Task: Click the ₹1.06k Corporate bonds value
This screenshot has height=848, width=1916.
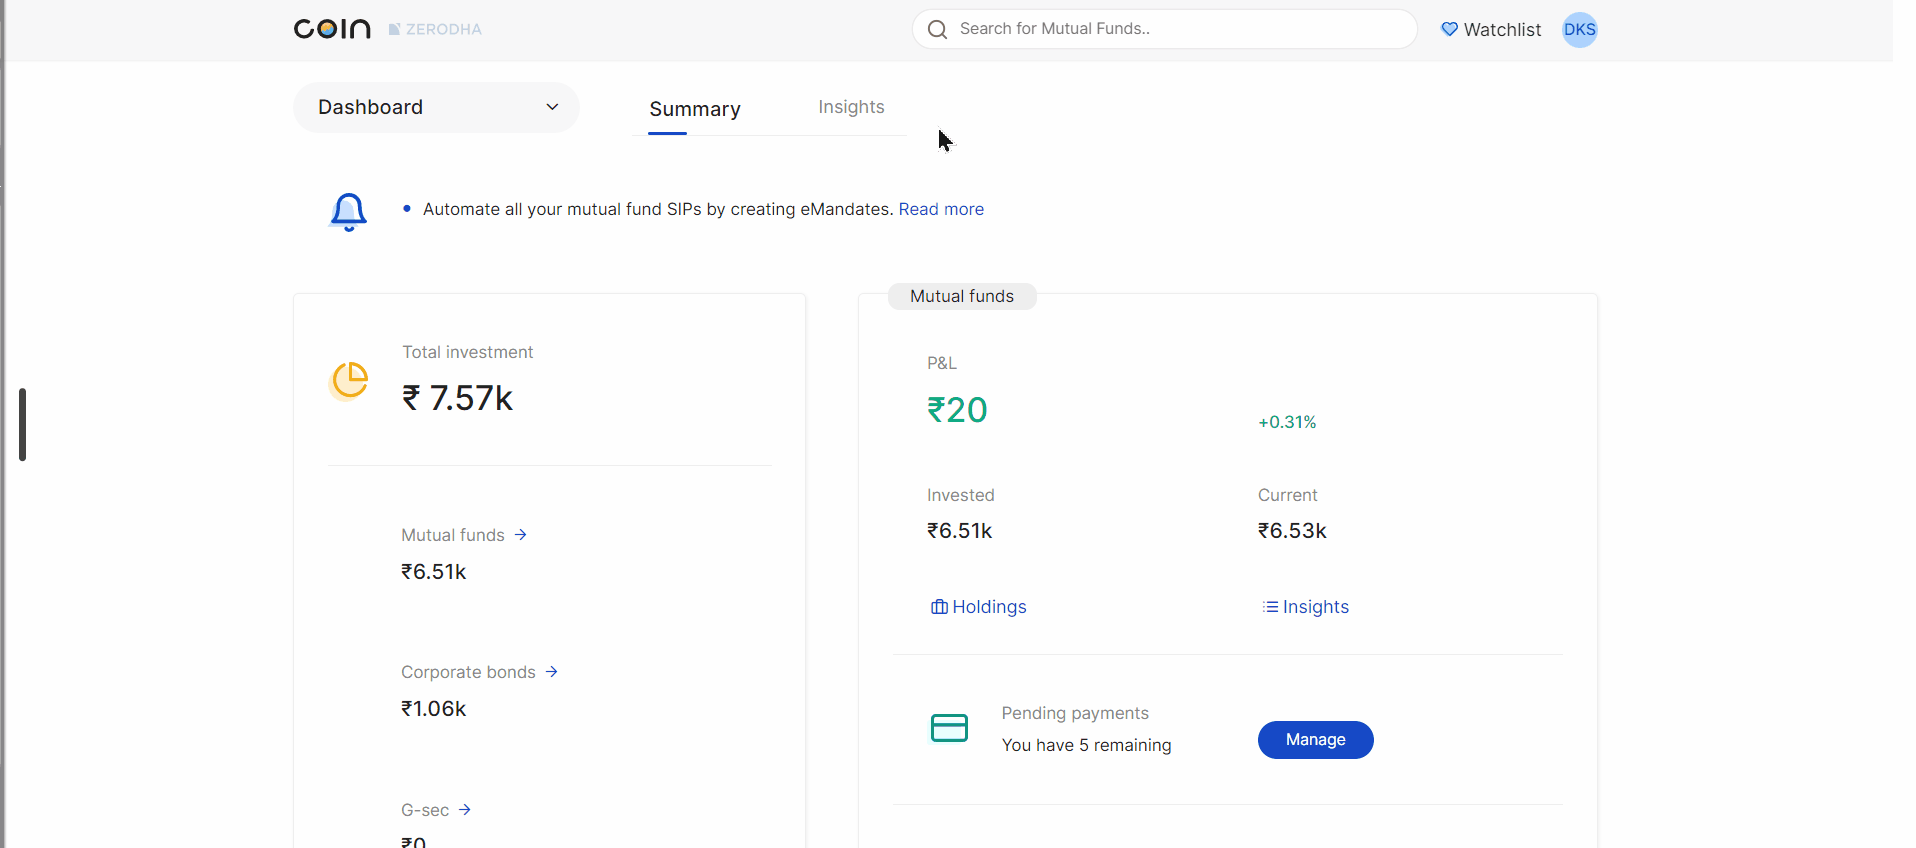Action: [x=434, y=709]
